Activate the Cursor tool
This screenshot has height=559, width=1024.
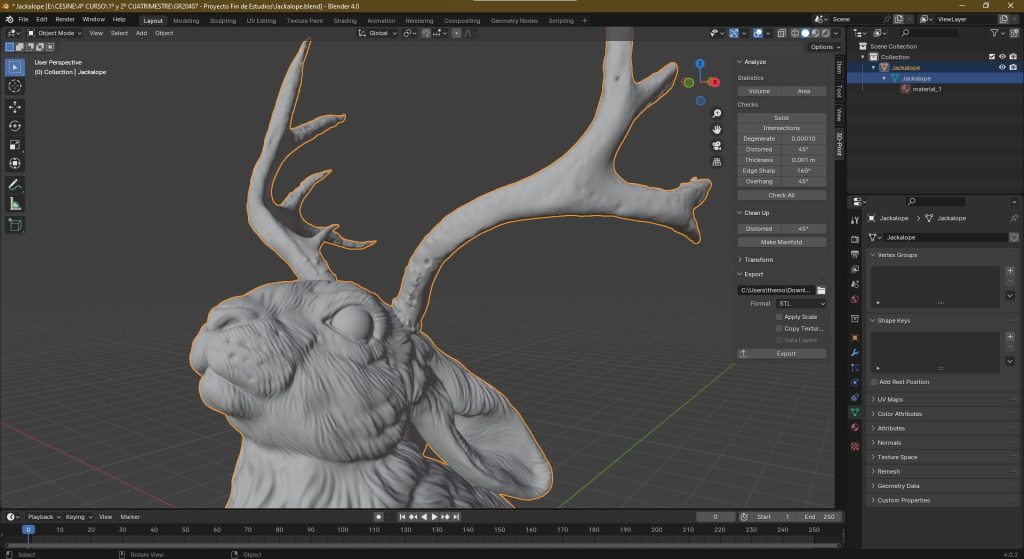click(15, 86)
